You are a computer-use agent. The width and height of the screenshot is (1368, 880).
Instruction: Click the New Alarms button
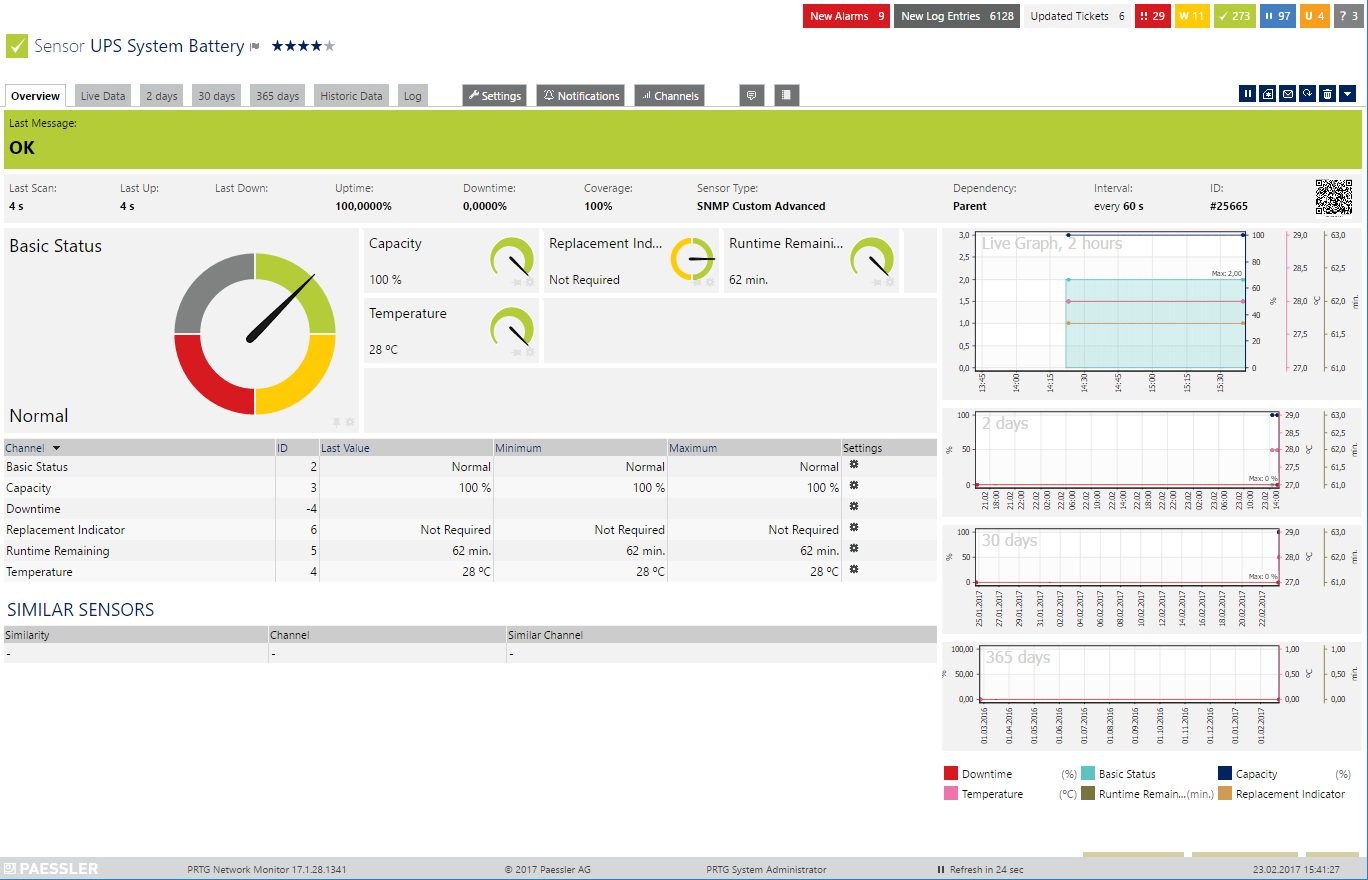[x=846, y=16]
